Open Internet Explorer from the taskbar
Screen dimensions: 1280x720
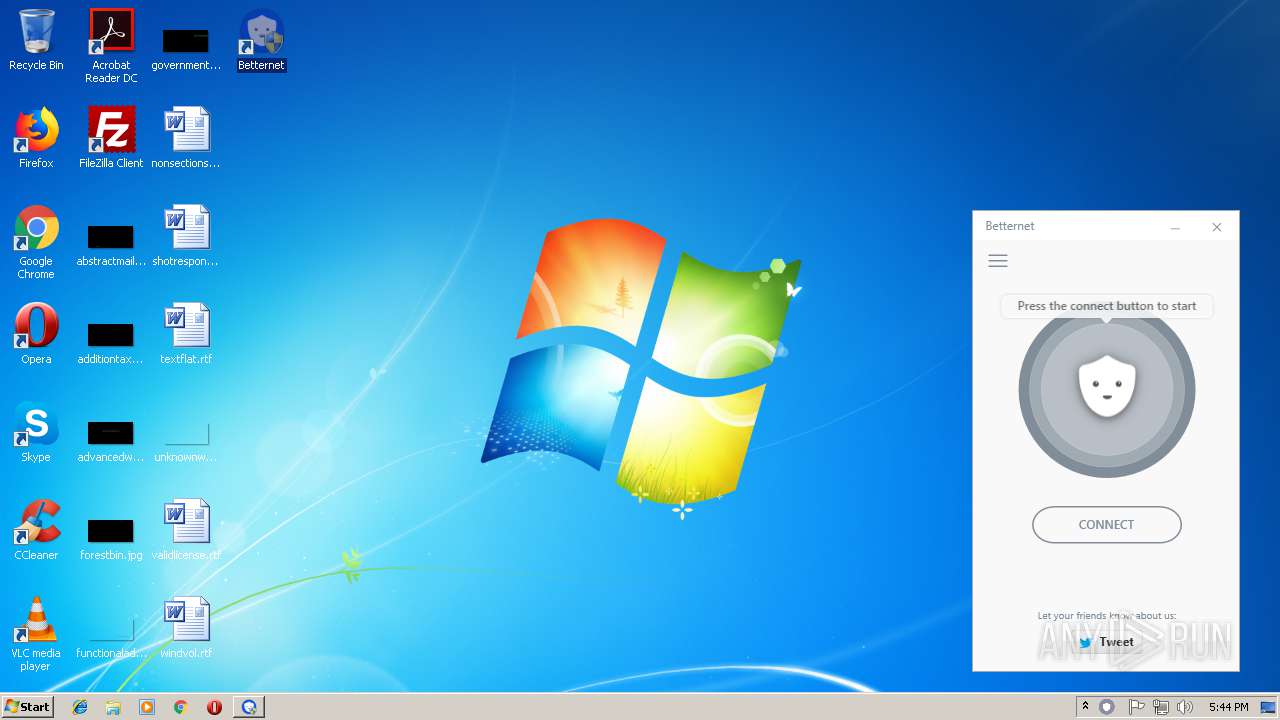(x=80, y=707)
